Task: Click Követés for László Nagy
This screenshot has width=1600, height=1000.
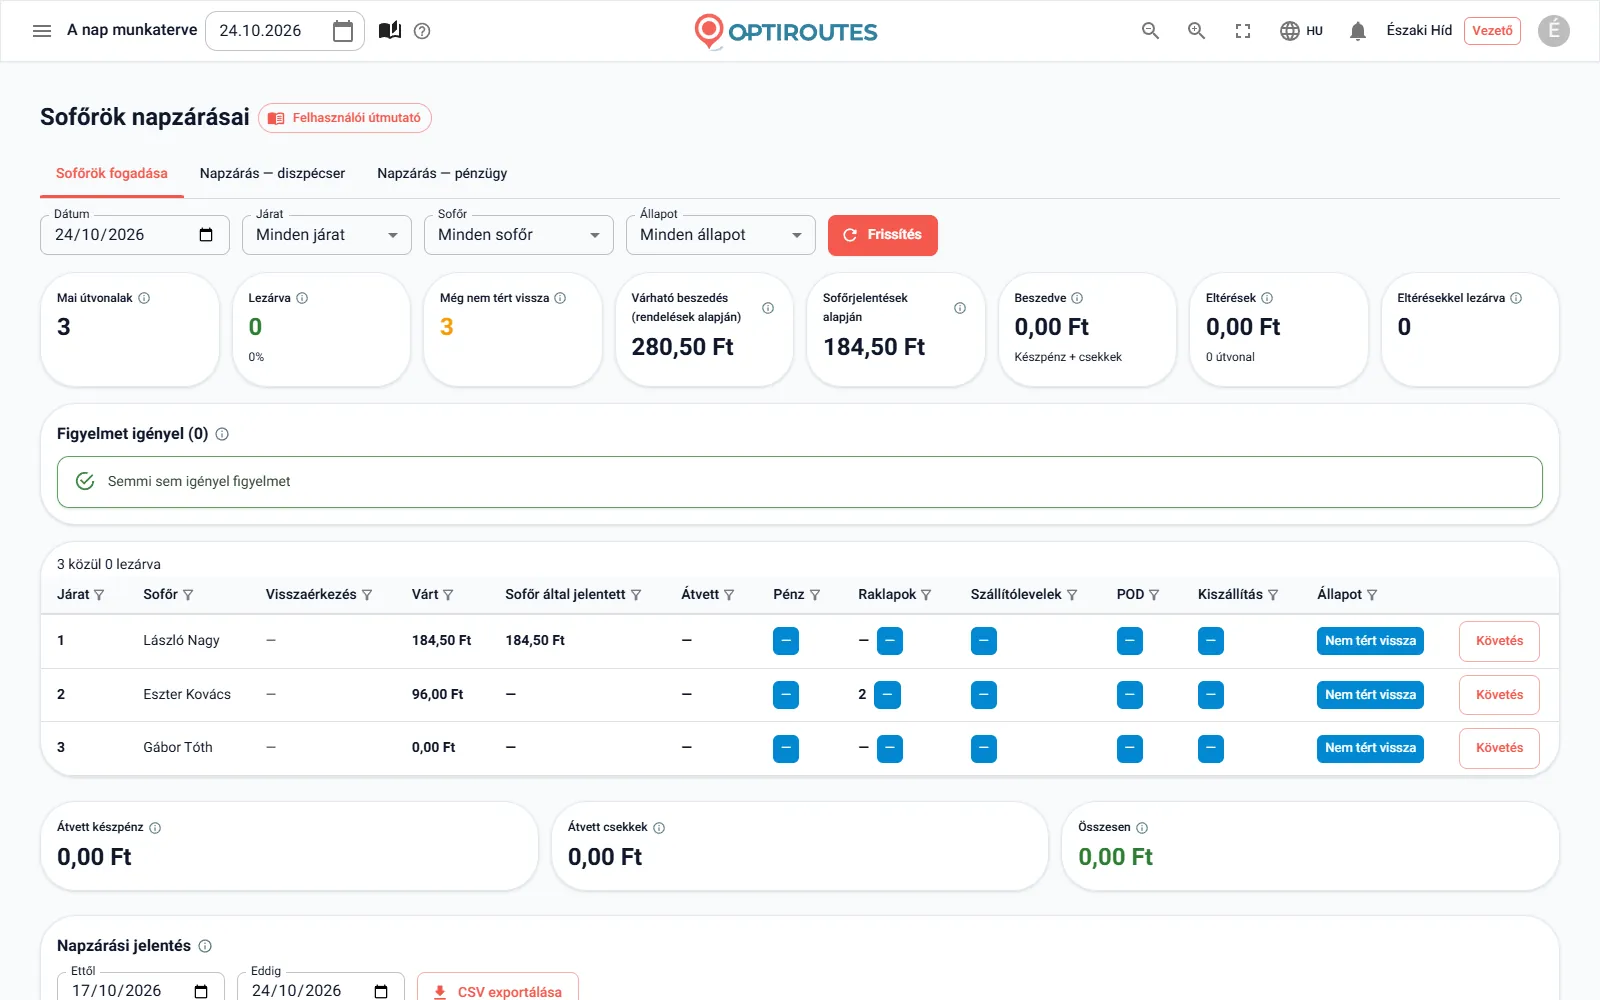Action: (x=1499, y=641)
